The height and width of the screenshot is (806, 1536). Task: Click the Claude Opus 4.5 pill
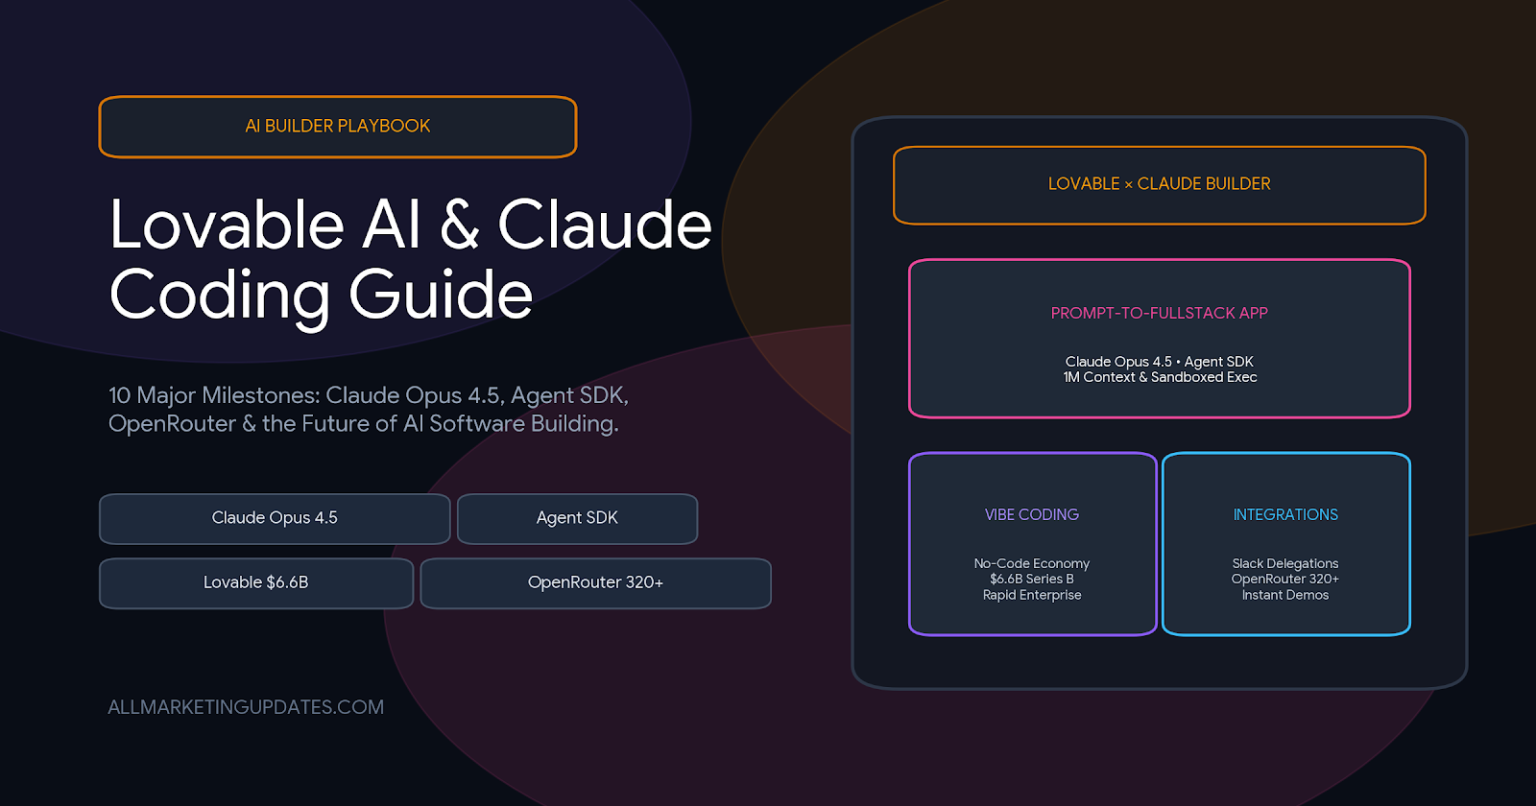(x=274, y=518)
